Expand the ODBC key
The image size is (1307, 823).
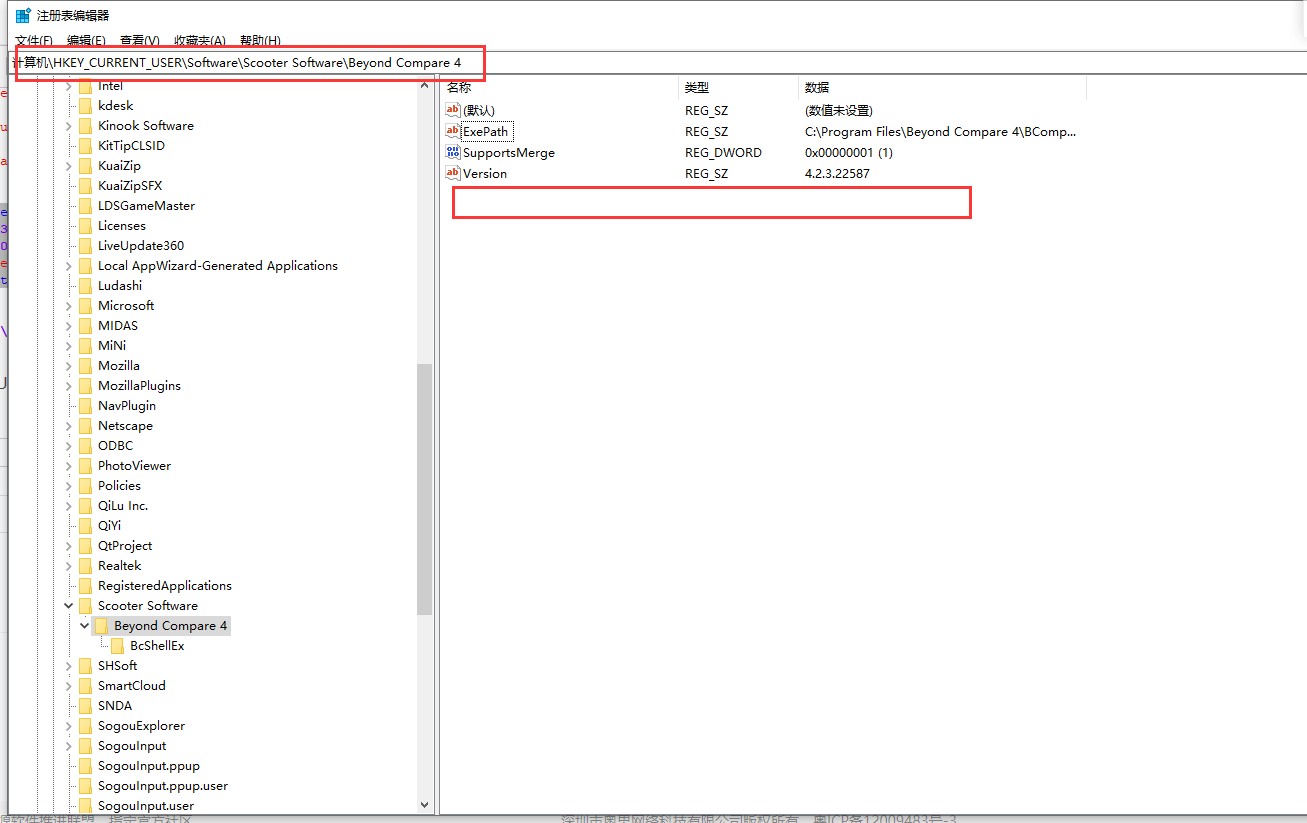[x=69, y=446]
